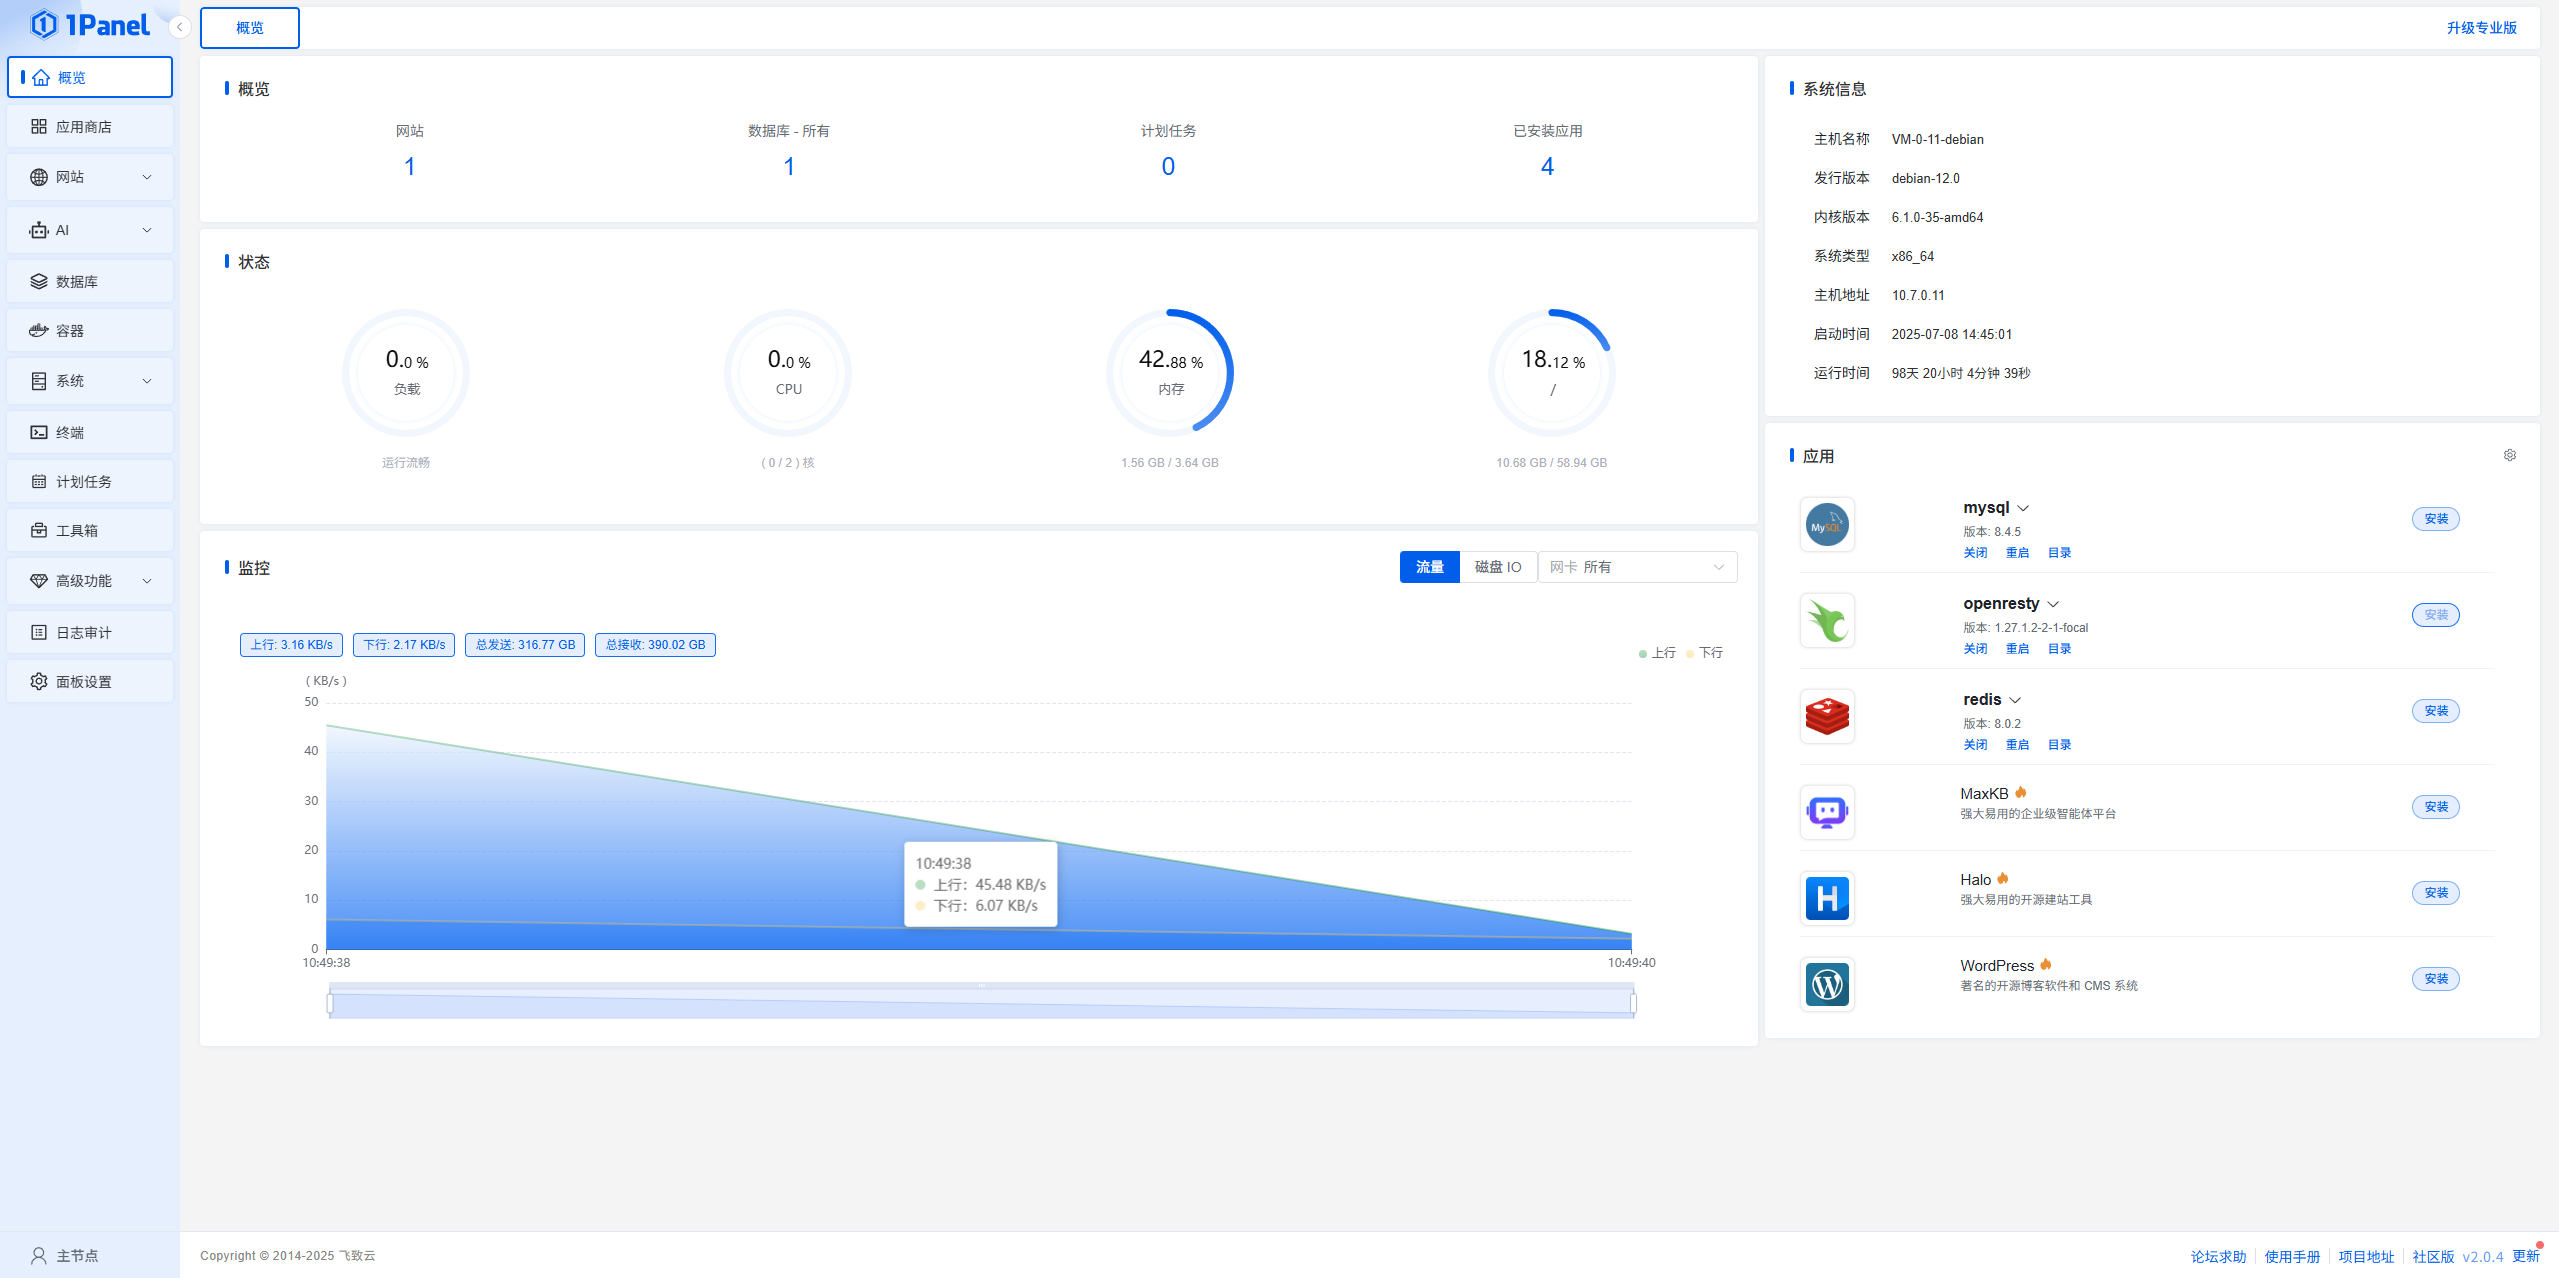Viewport: 2559px width, 1278px height.
Task: Toggle the upstream legend series
Action: click(x=1657, y=653)
